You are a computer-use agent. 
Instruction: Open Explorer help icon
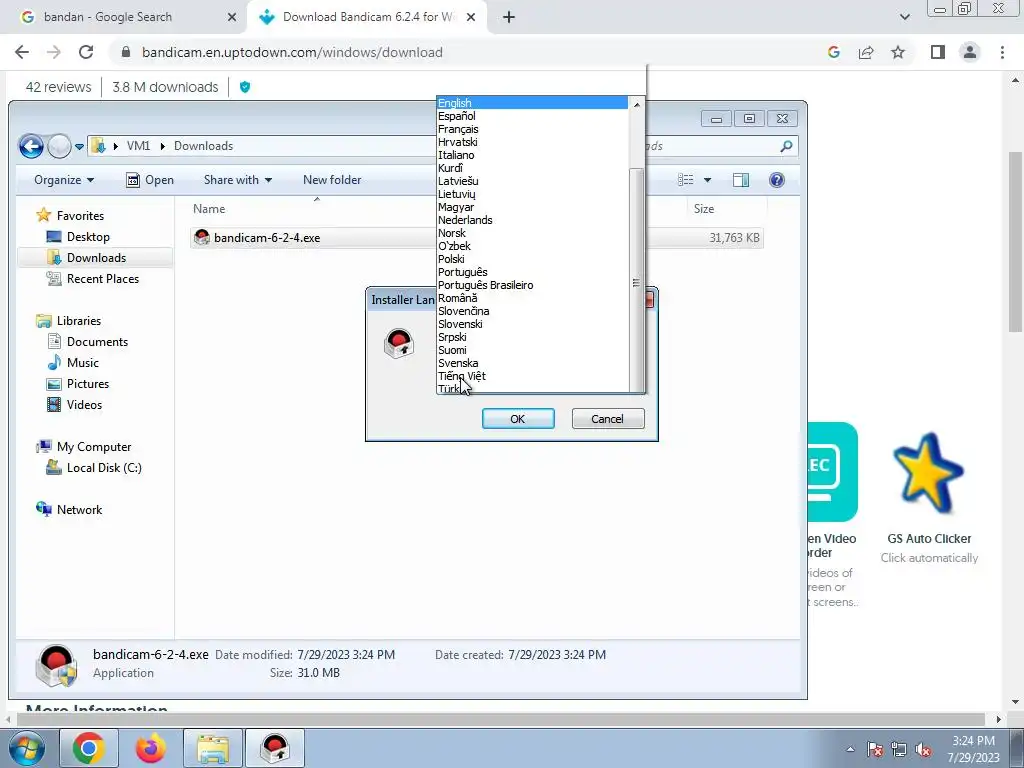point(776,180)
